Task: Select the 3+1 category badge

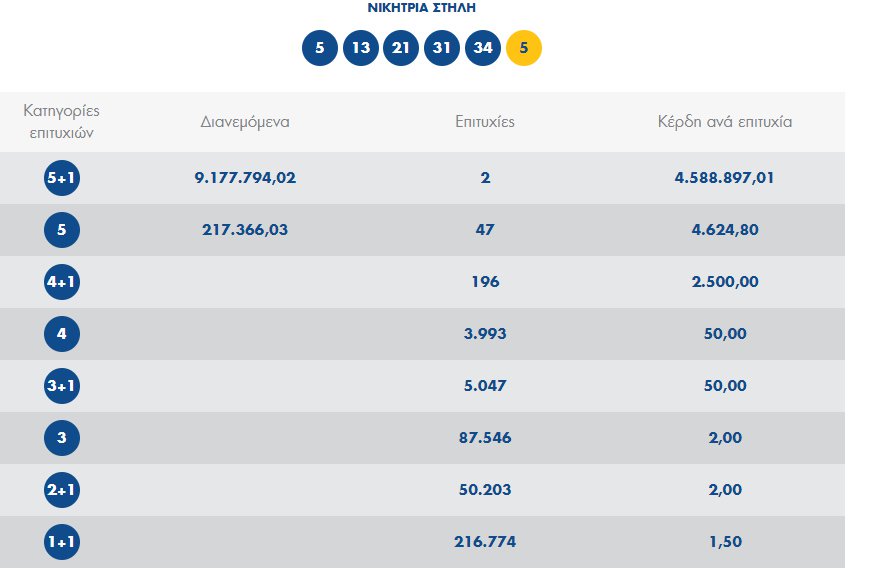Action: (62, 386)
